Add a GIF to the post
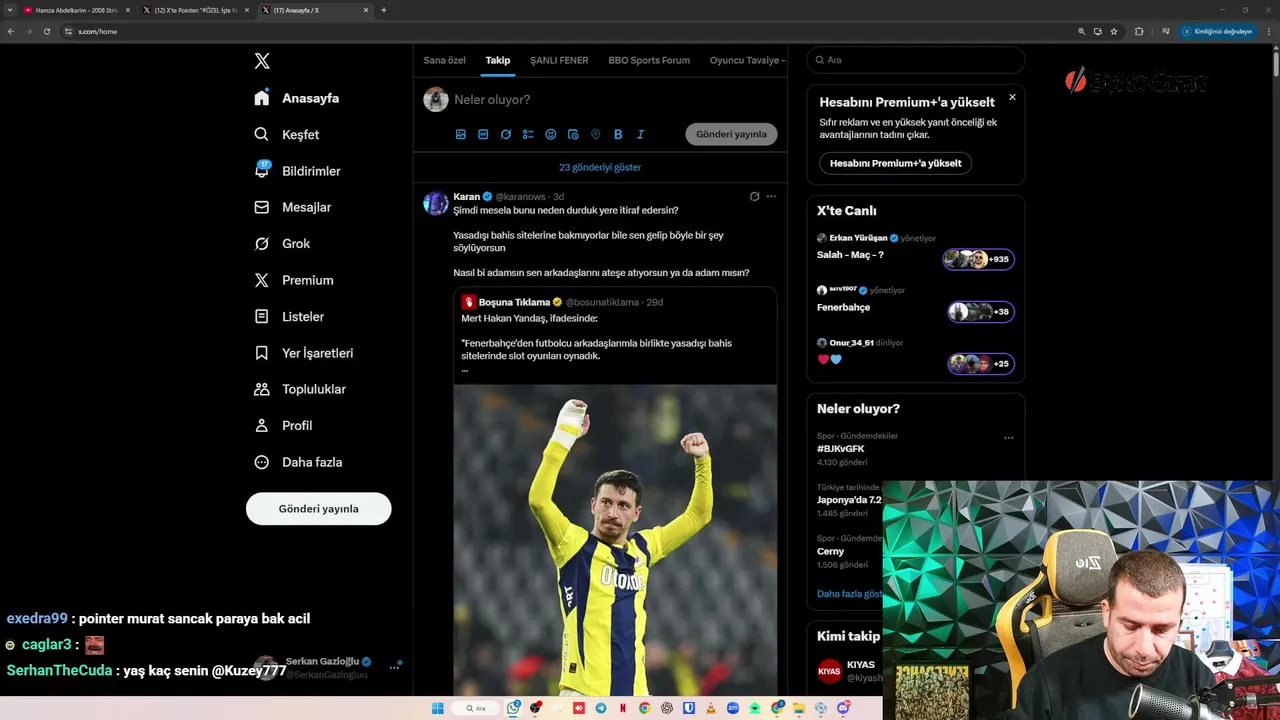The image size is (1280, 720). tap(483, 134)
